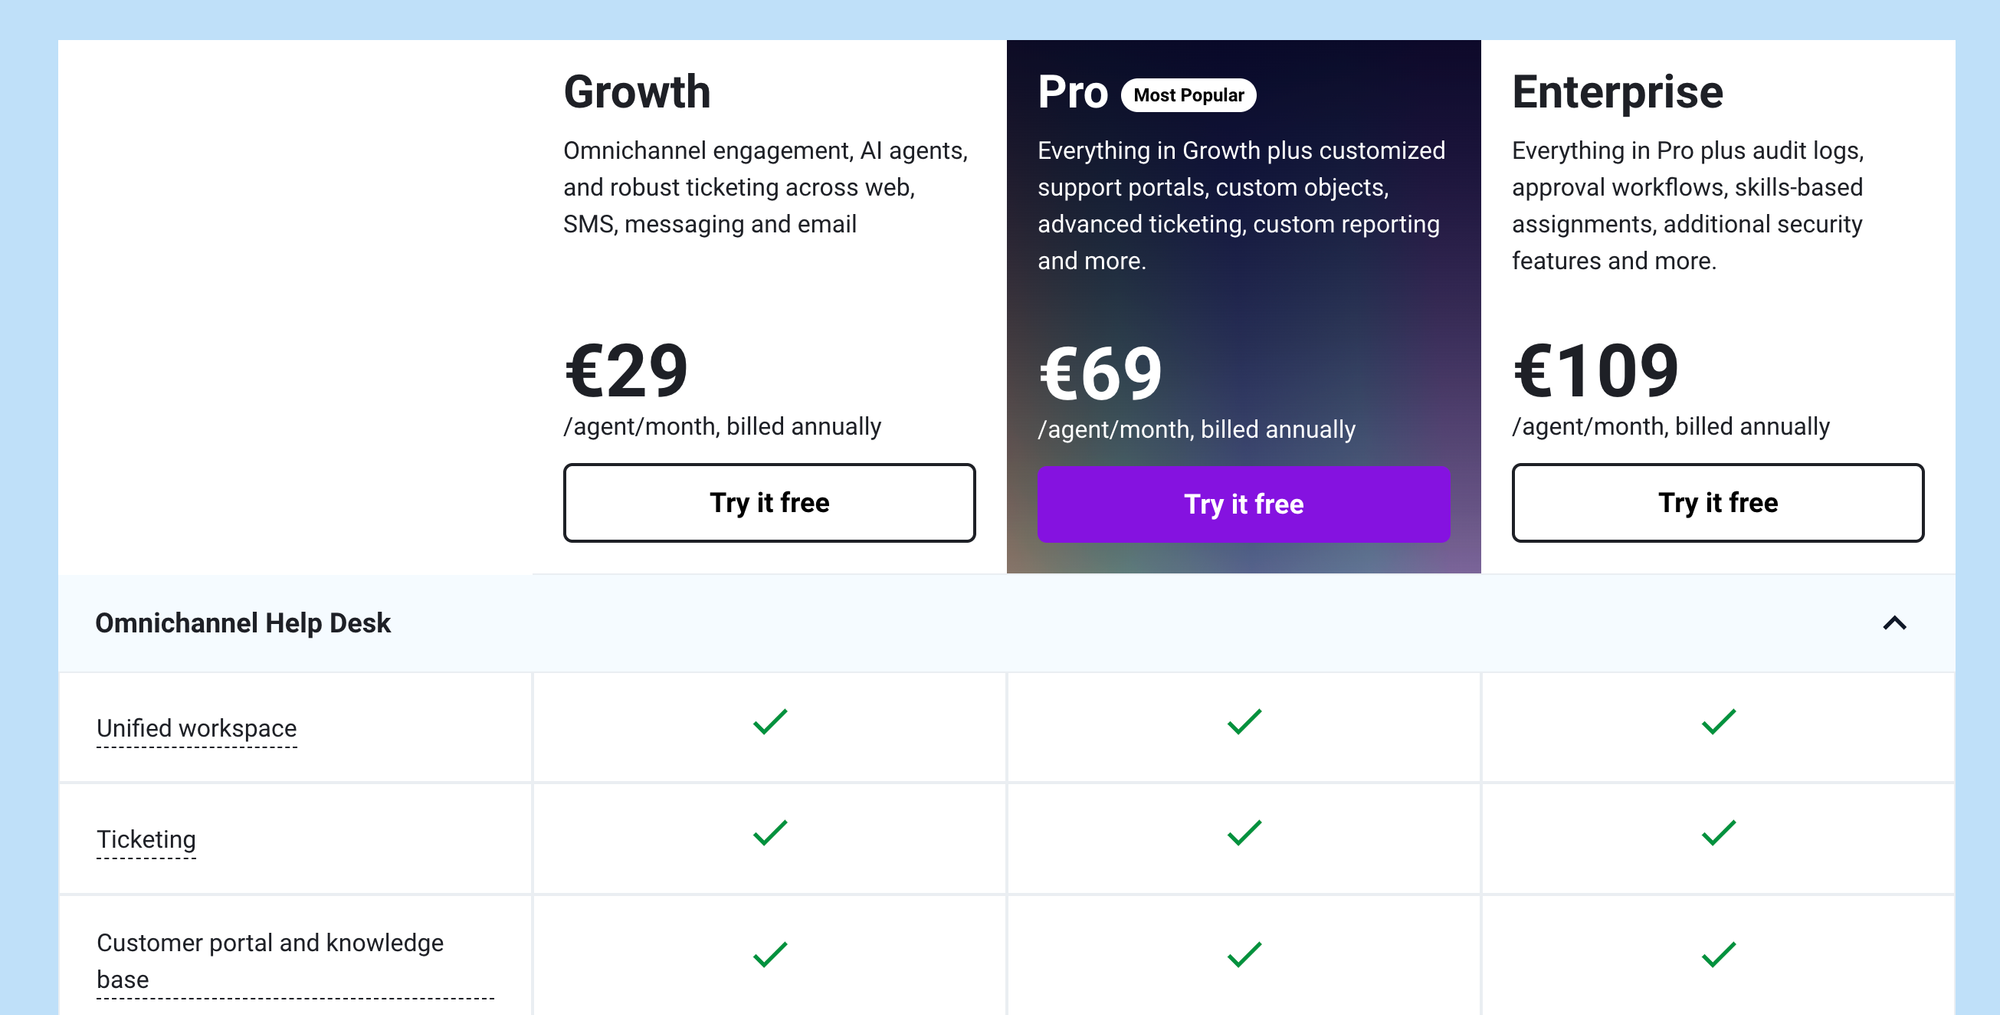Open the Customer portal and knowledge base tooltip

[270, 960]
